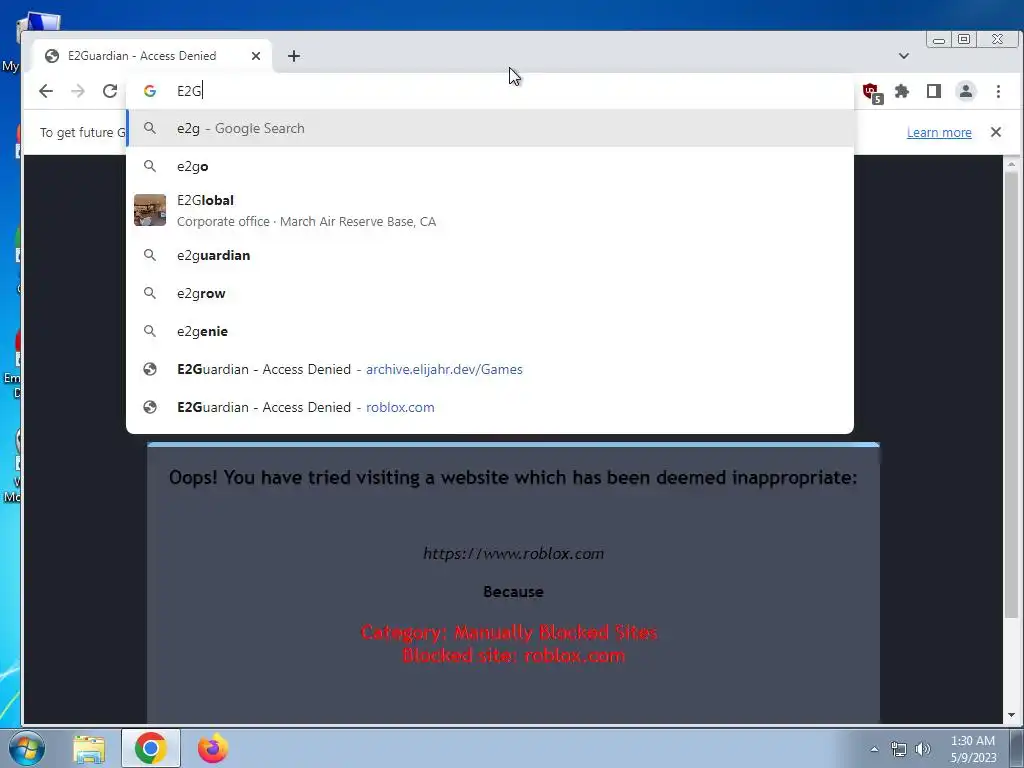Launch Firefox from the taskbar

213,748
